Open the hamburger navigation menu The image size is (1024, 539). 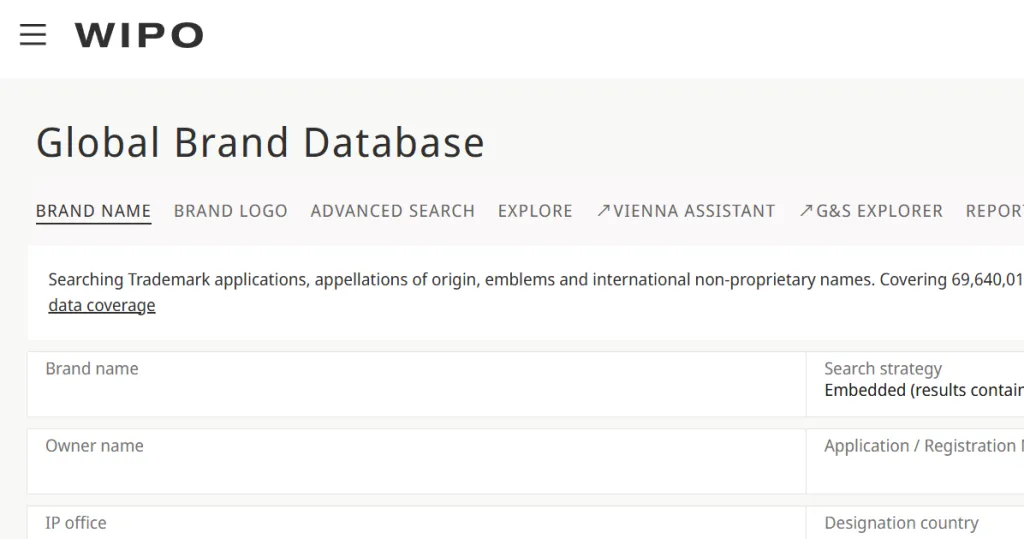click(33, 35)
